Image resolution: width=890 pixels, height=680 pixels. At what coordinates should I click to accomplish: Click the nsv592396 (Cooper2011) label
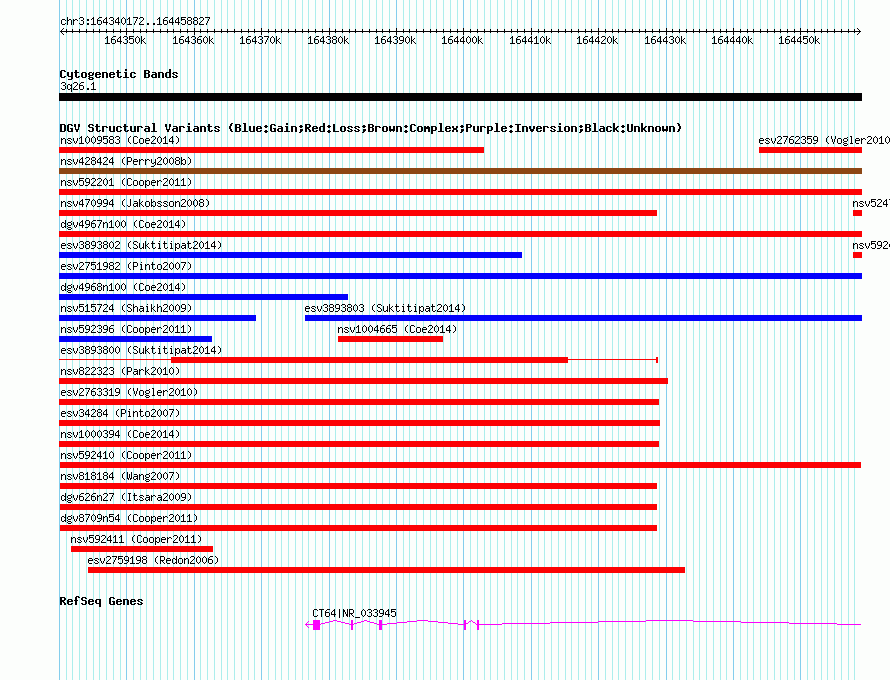click(x=126, y=329)
